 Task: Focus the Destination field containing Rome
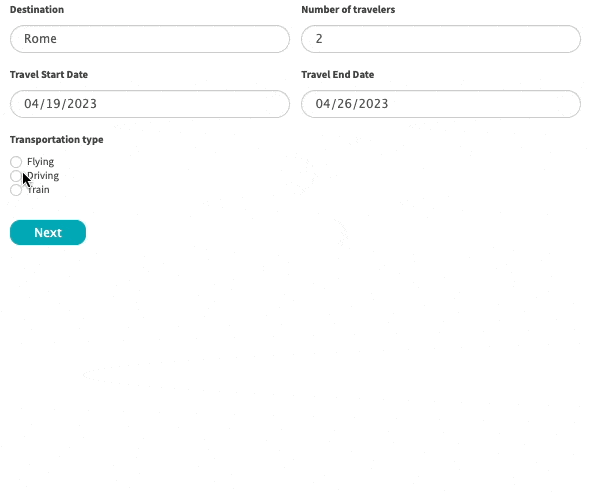(x=150, y=39)
